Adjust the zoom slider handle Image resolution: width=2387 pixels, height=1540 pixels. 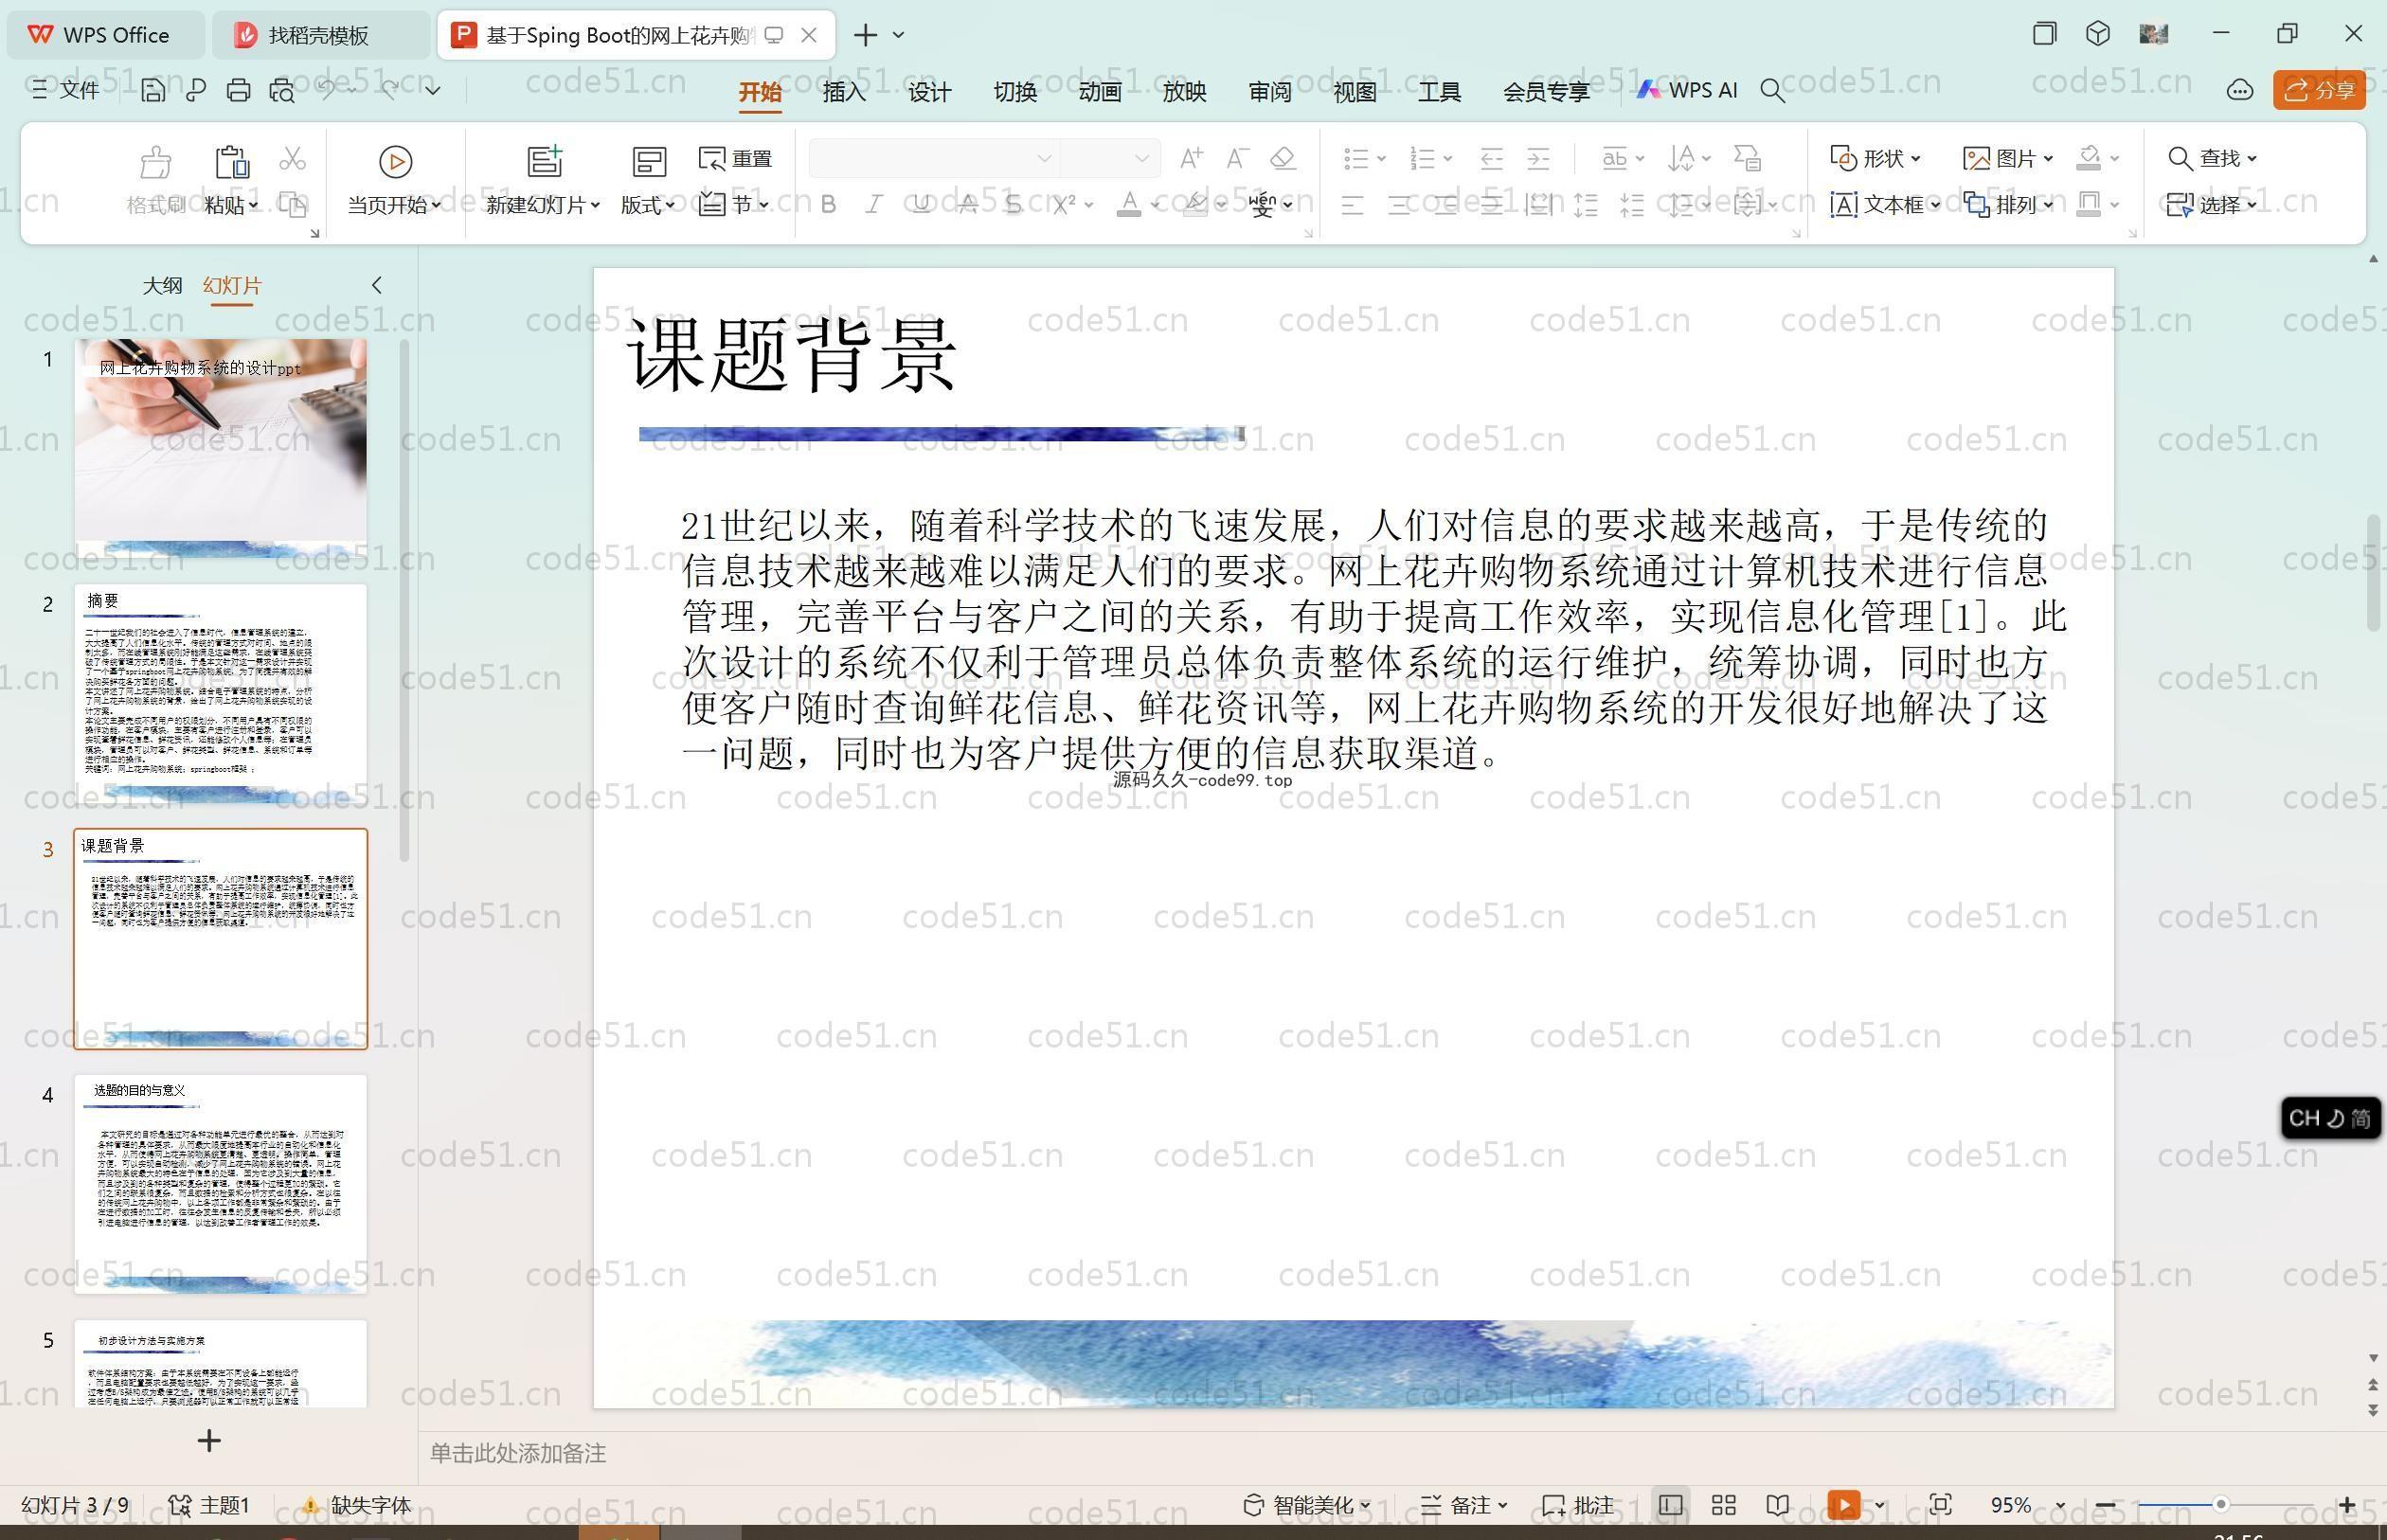(x=2221, y=1504)
